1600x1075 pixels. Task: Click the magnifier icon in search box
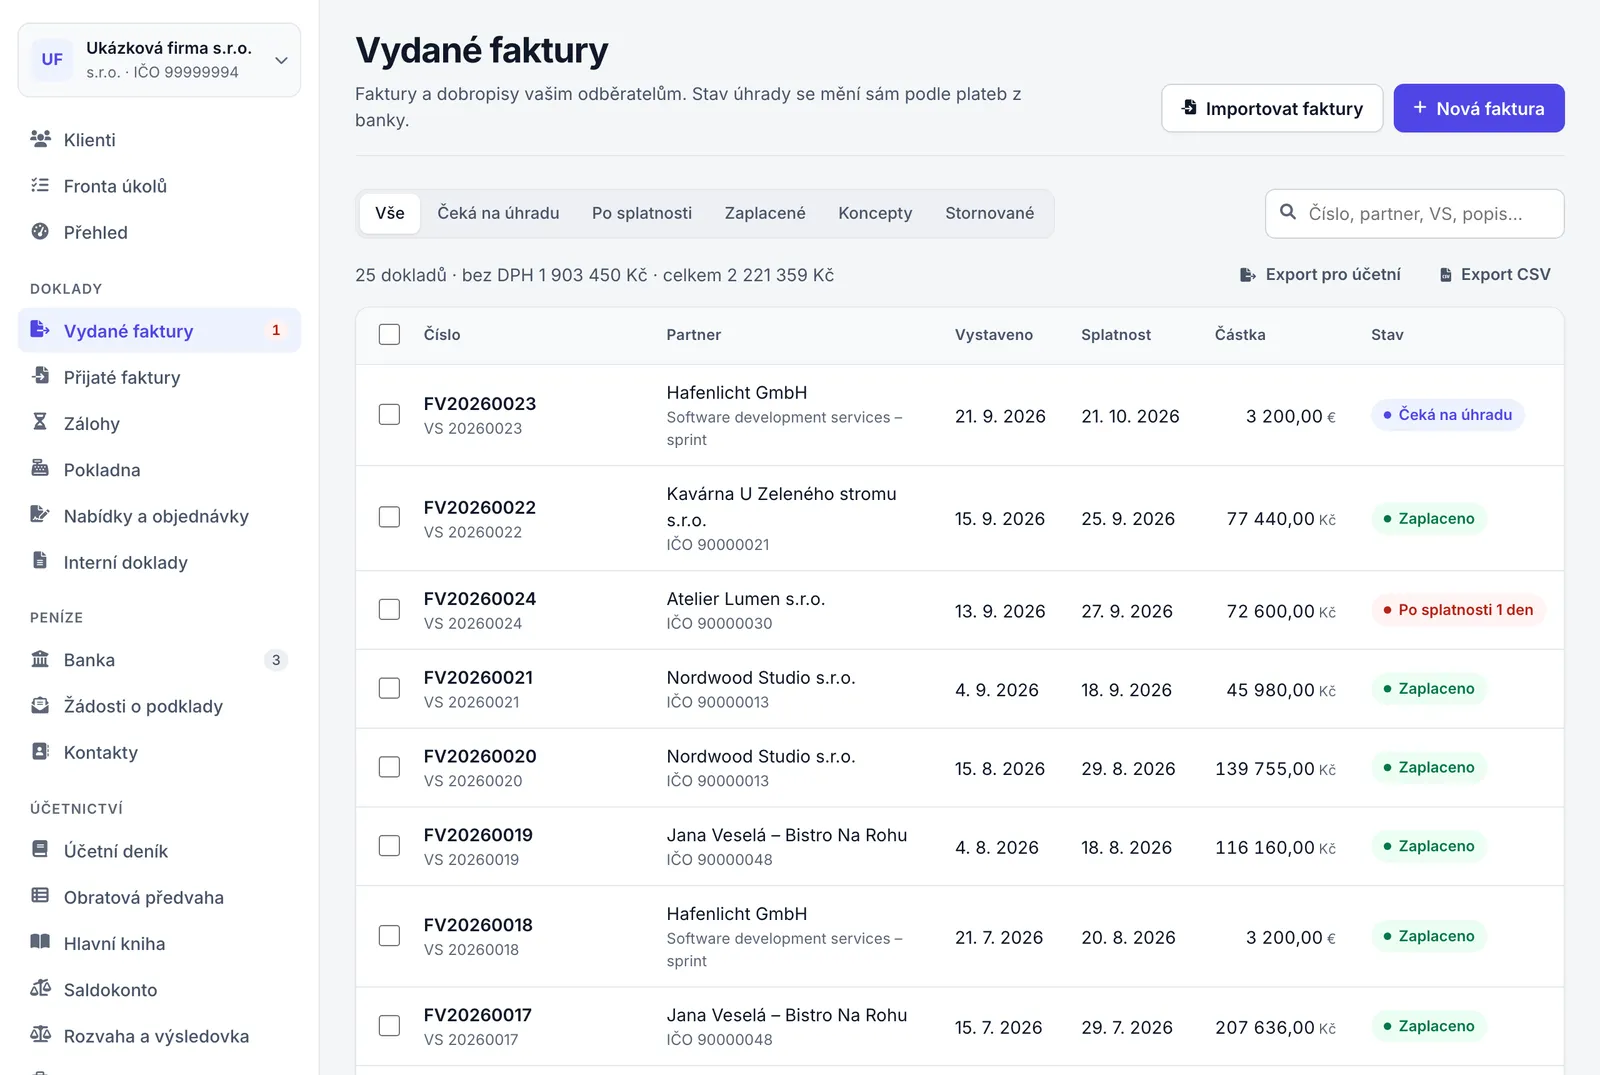[x=1288, y=212]
